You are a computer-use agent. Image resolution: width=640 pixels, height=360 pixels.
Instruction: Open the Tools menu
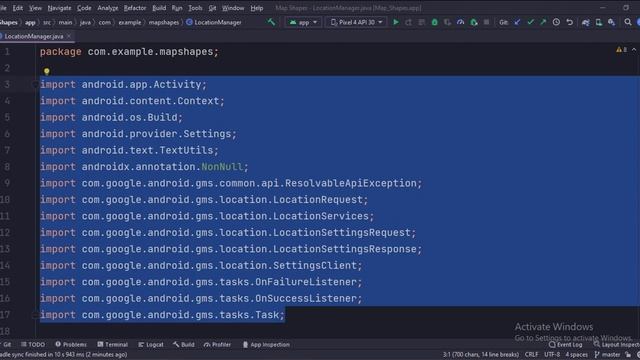click(x=195, y=8)
